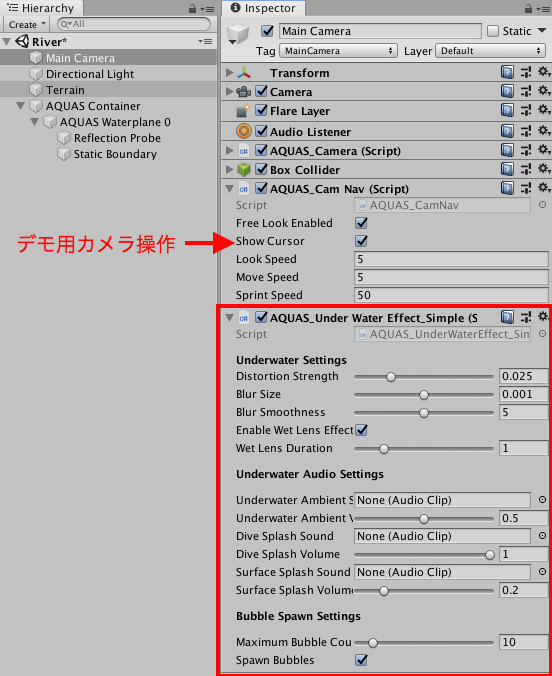Open gear menu for Audio Listener
552x676 pixels.
(543, 130)
